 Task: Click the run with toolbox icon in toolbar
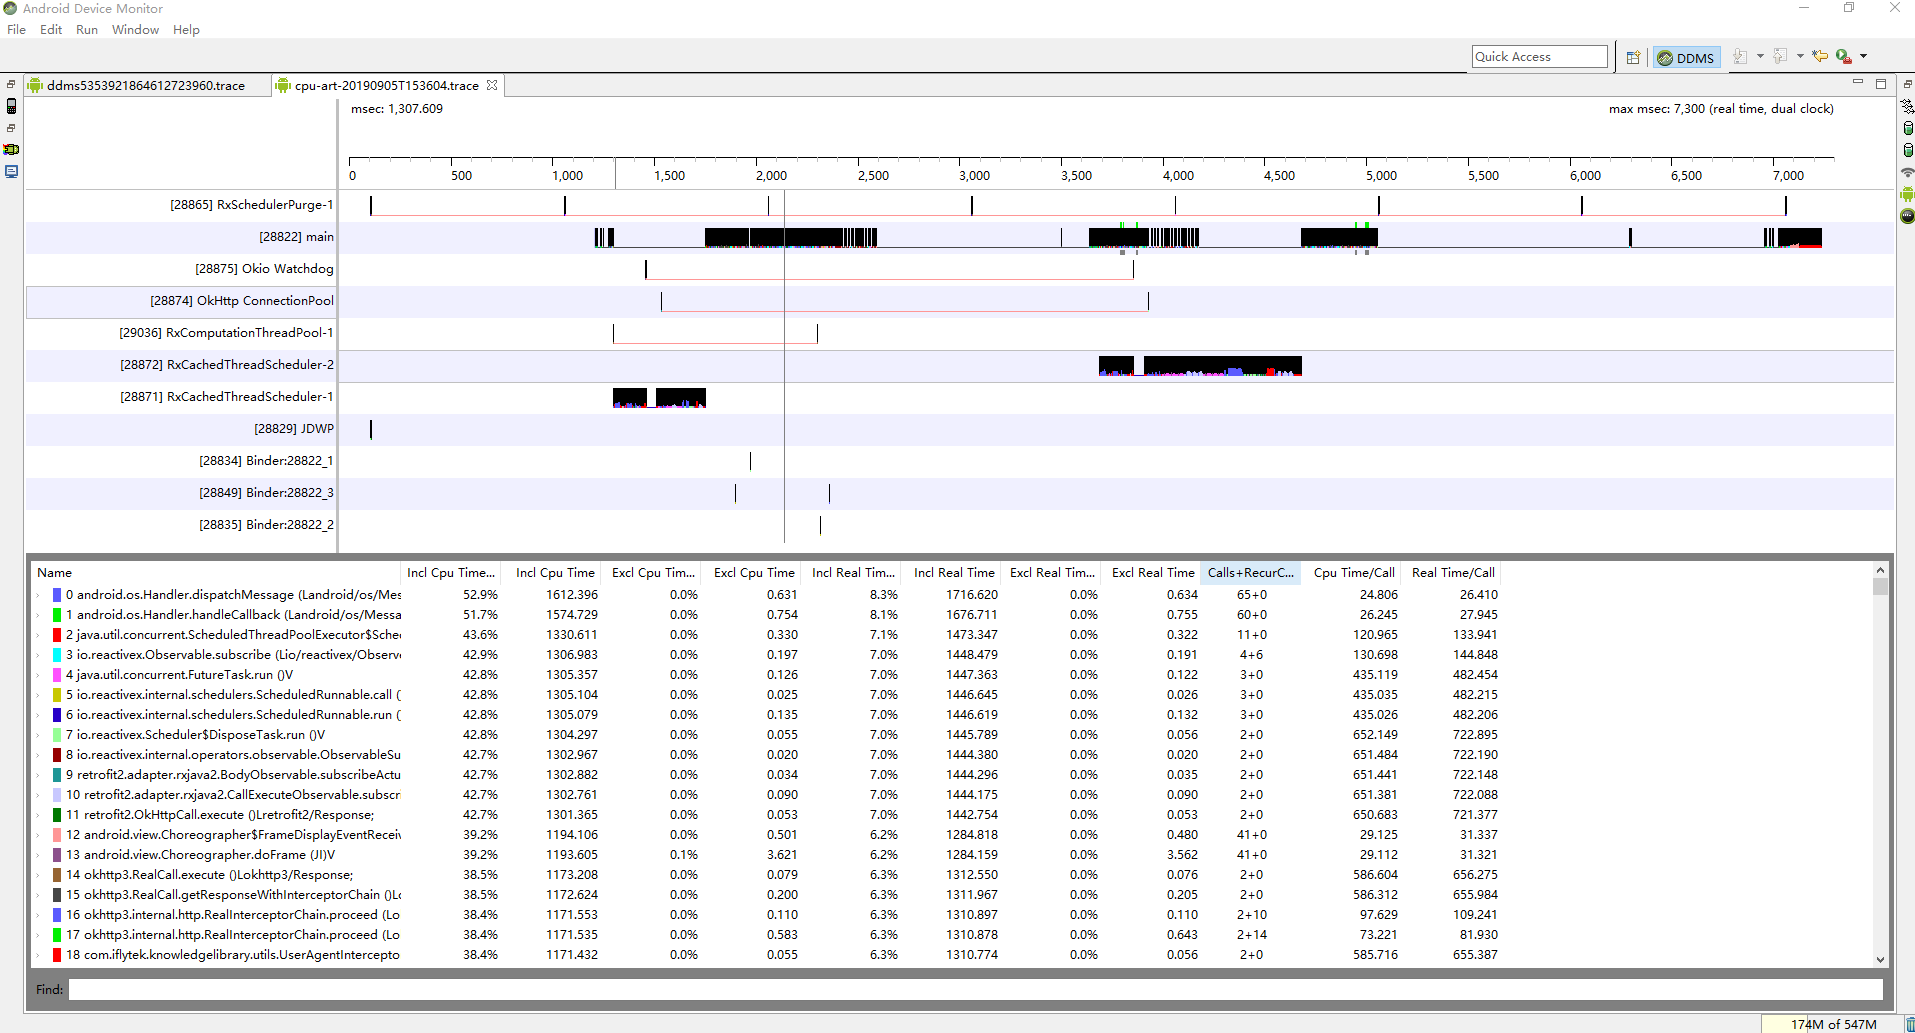pyautogui.click(x=1843, y=57)
